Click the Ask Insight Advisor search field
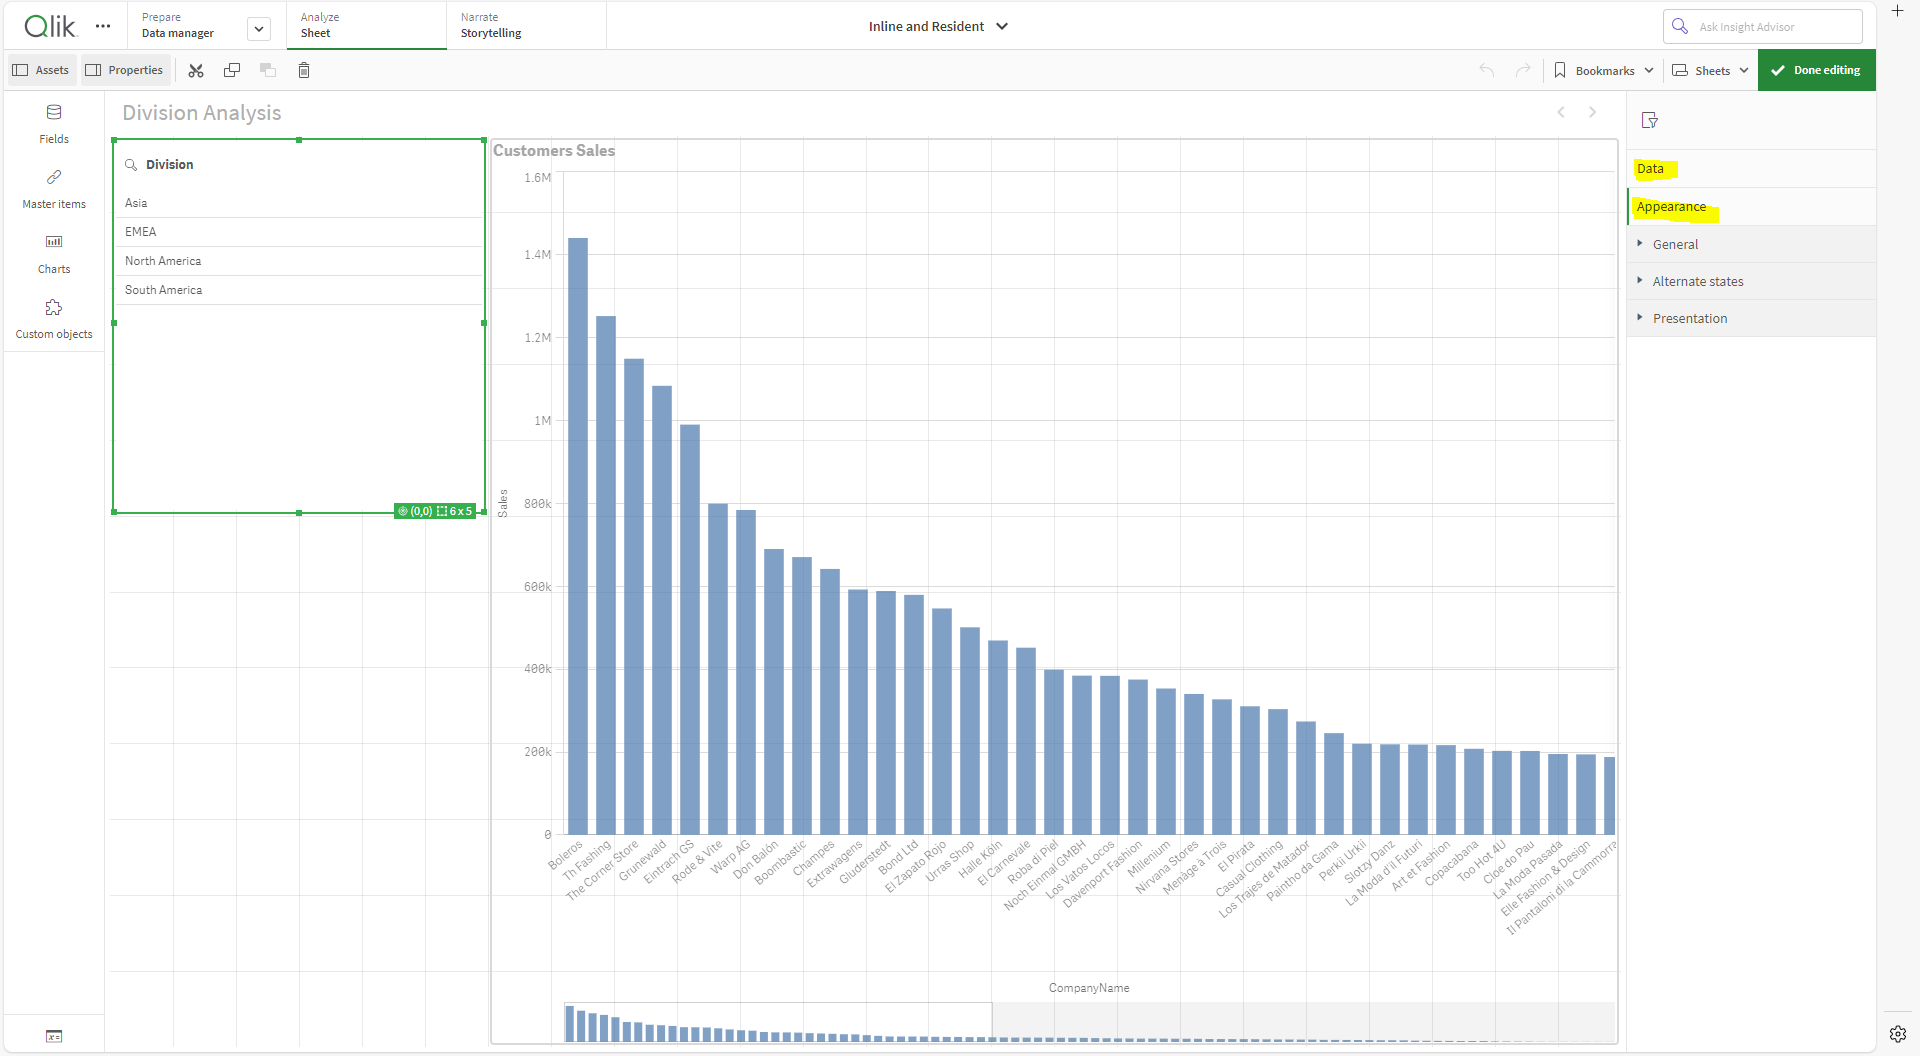1920x1056 pixels. click(x=1763, y=27)
